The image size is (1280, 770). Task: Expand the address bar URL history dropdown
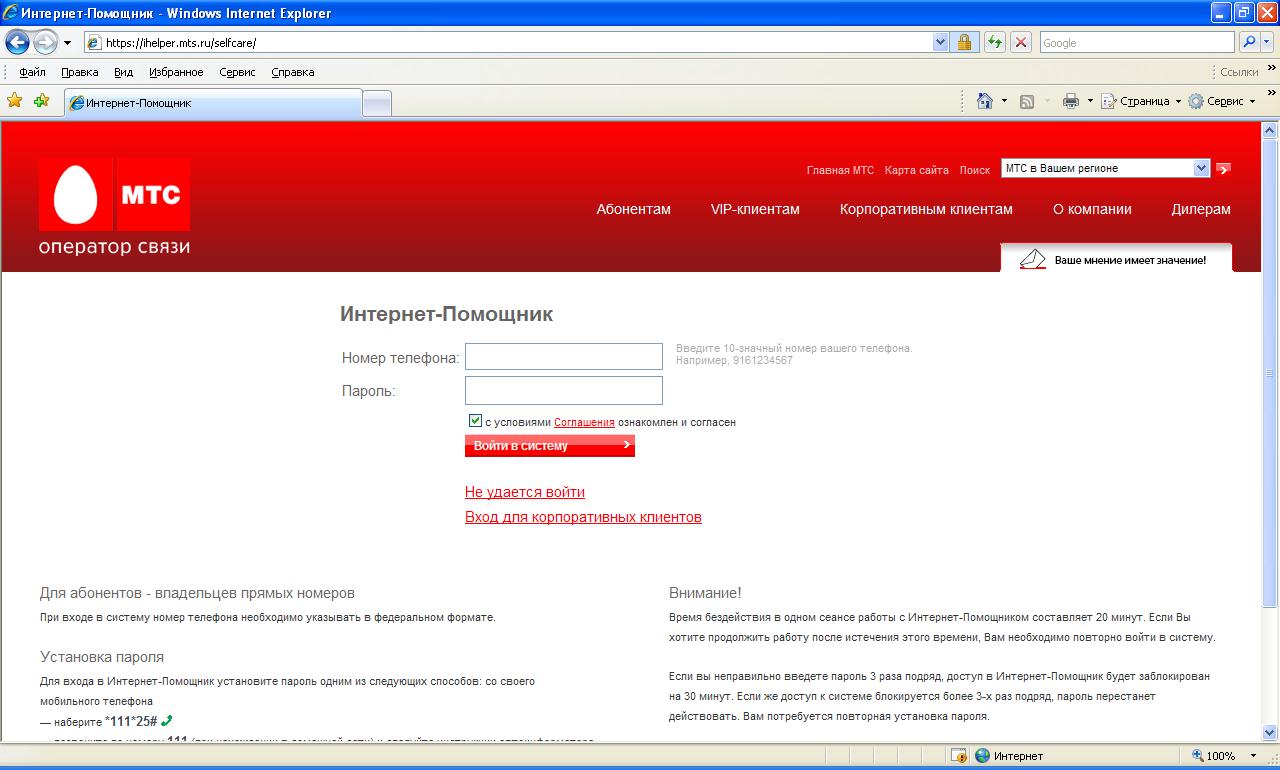pos(940,43)
